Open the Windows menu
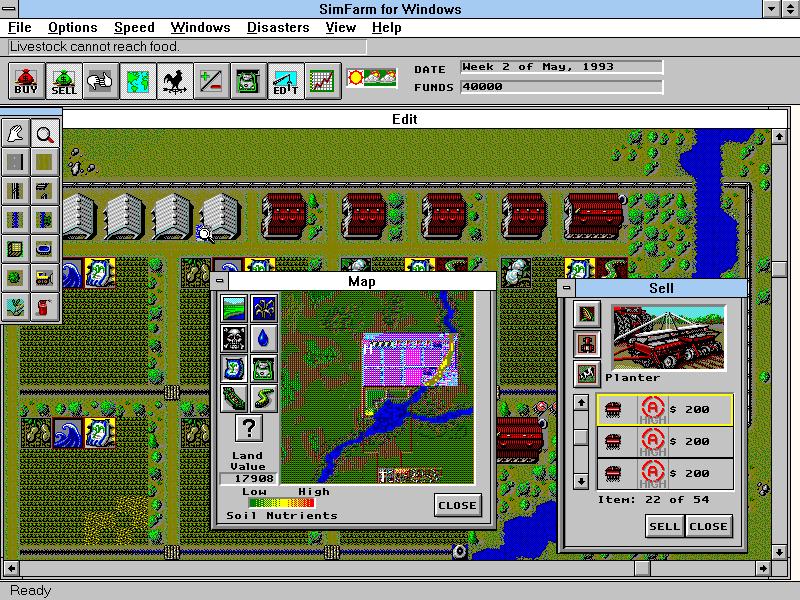 coord(201,28)
